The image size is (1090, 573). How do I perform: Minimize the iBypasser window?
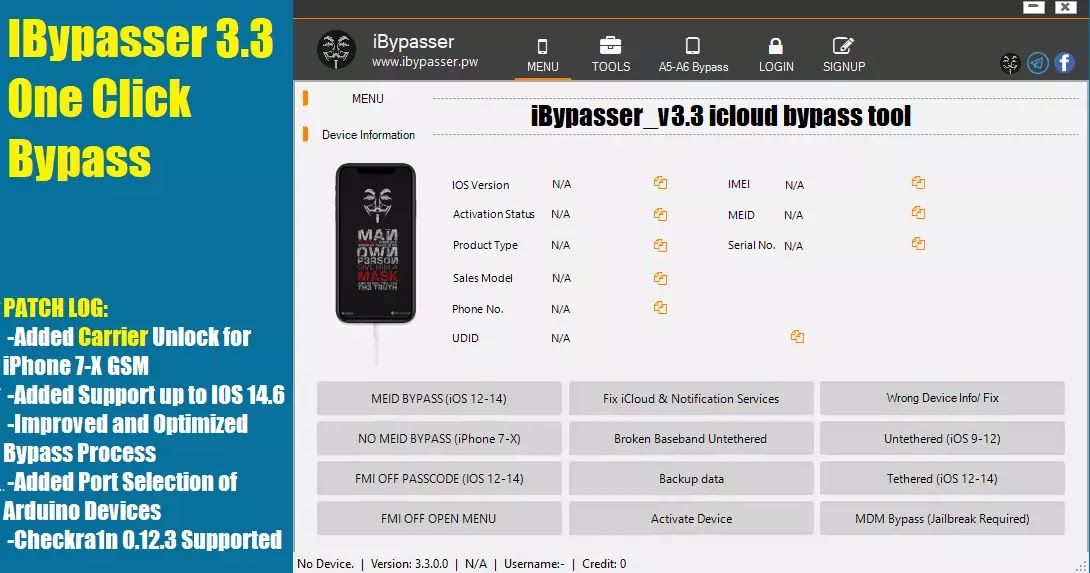(1034, 7)
